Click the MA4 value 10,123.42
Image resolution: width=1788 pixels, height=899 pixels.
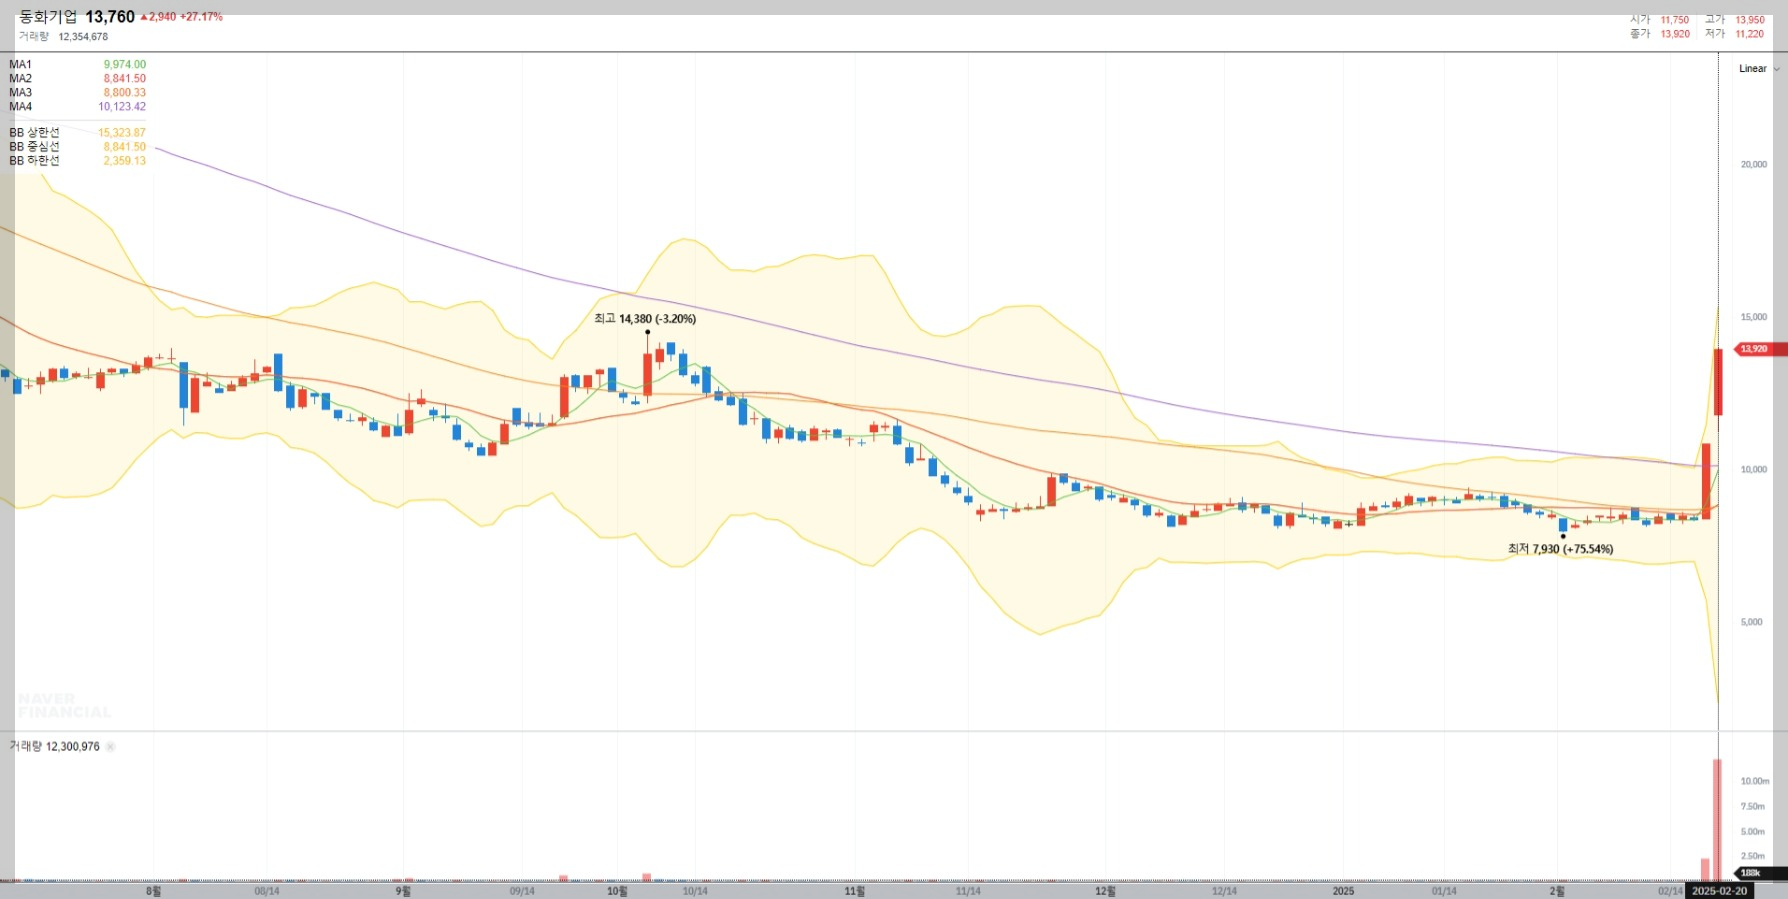click(x=122, y=107)
